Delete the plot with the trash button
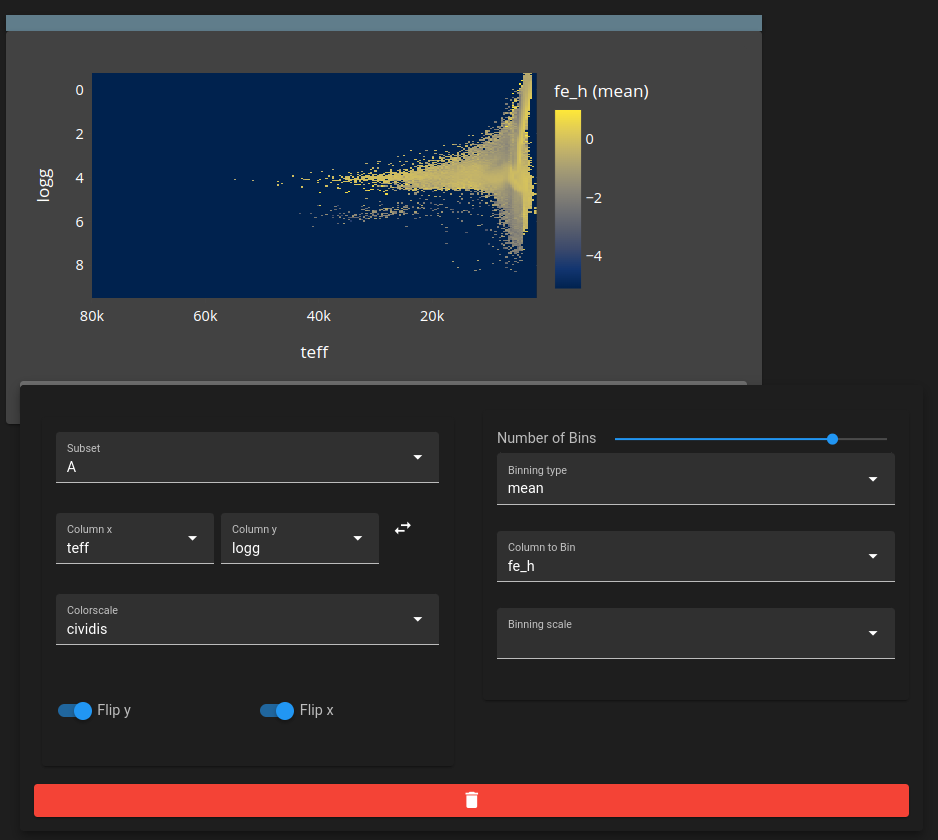Image resolution: width=938 pixels, height=840 pixels. [x=471, y=800]
